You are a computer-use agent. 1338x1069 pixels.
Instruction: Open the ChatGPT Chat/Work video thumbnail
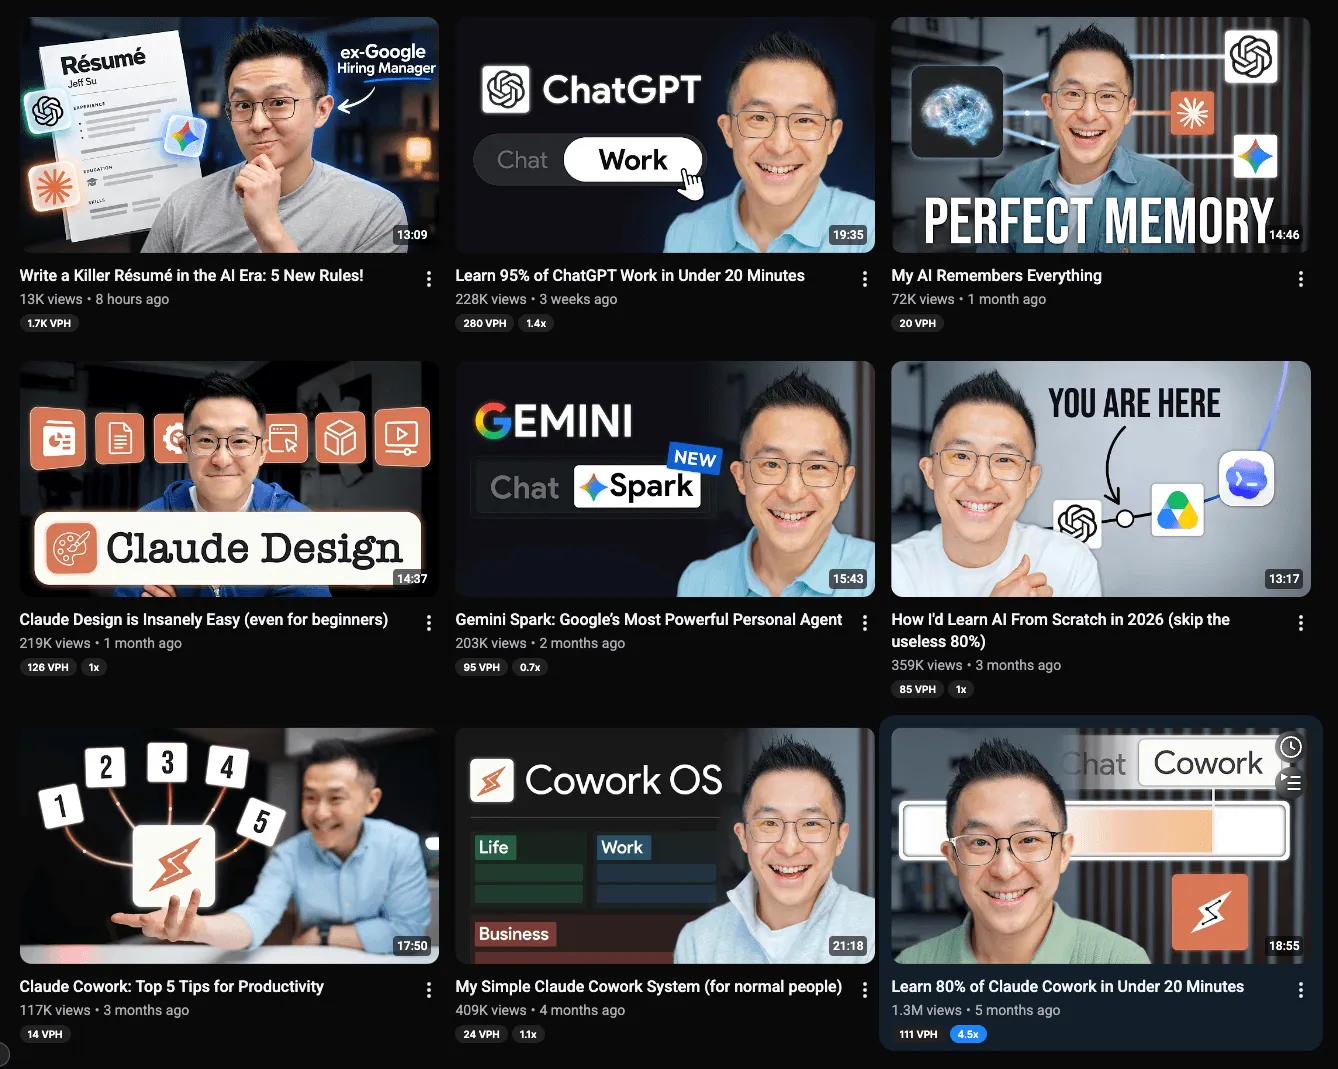coord(665,135)
